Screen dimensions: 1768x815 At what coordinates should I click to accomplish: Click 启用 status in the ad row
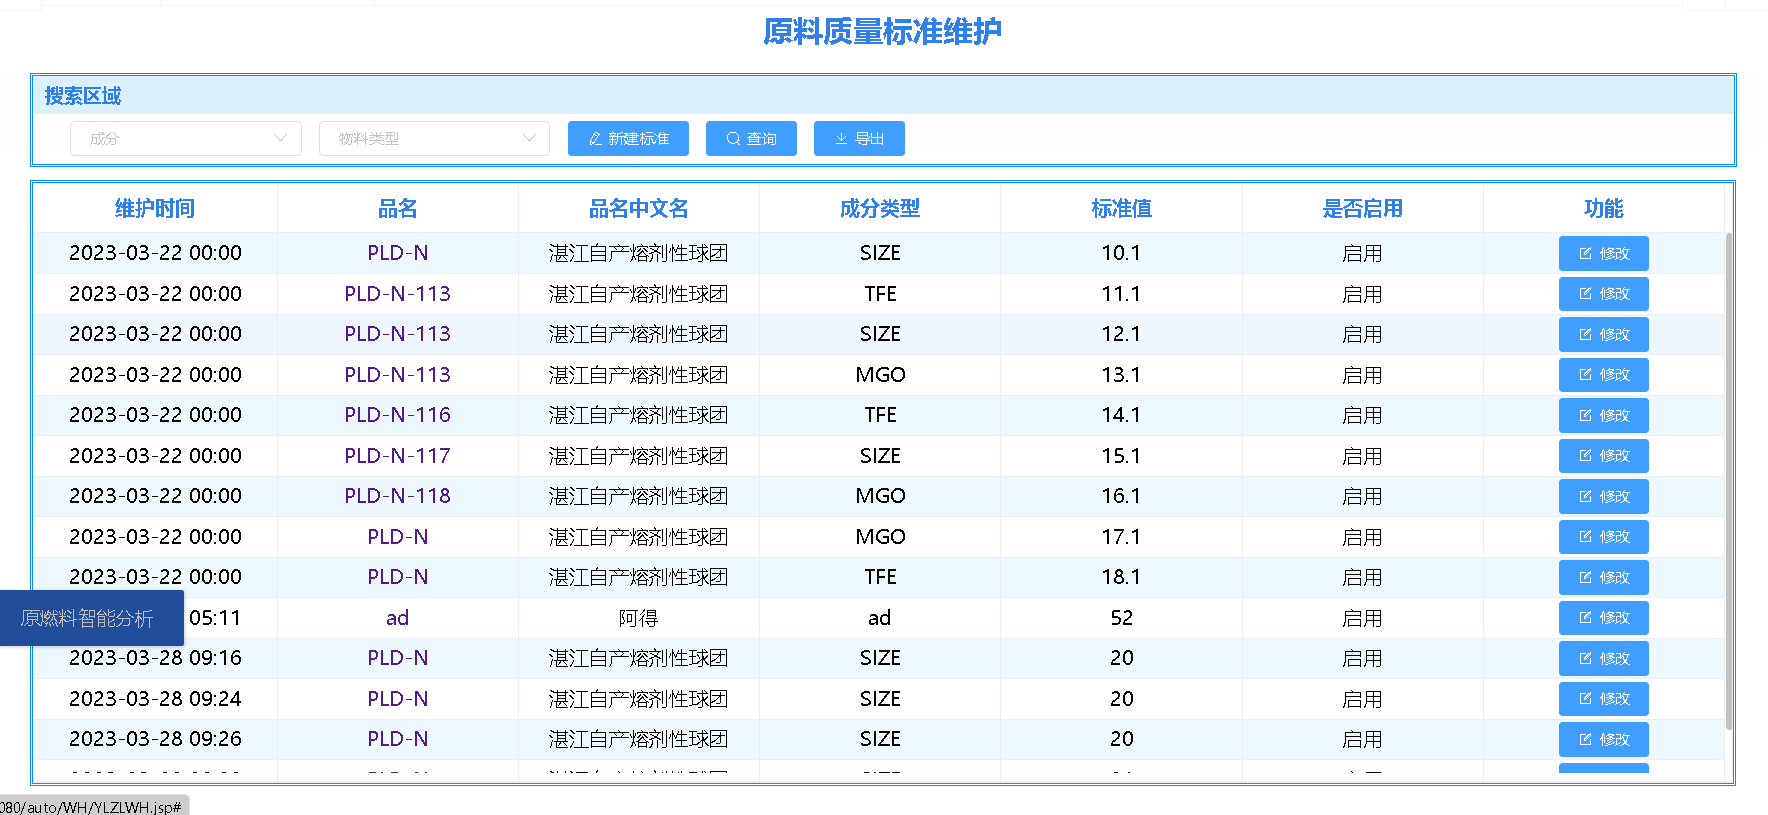(1362, 618)
